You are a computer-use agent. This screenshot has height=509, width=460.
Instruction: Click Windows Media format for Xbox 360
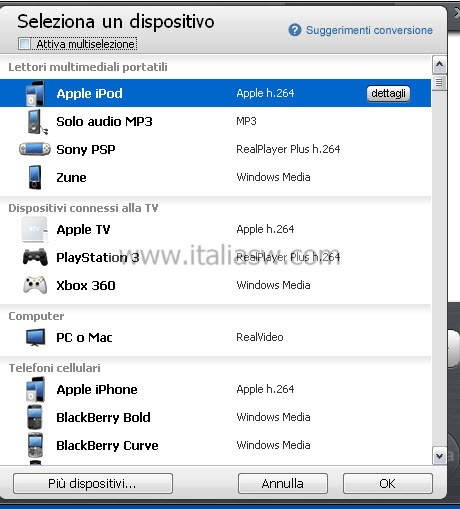pos(273,285)
